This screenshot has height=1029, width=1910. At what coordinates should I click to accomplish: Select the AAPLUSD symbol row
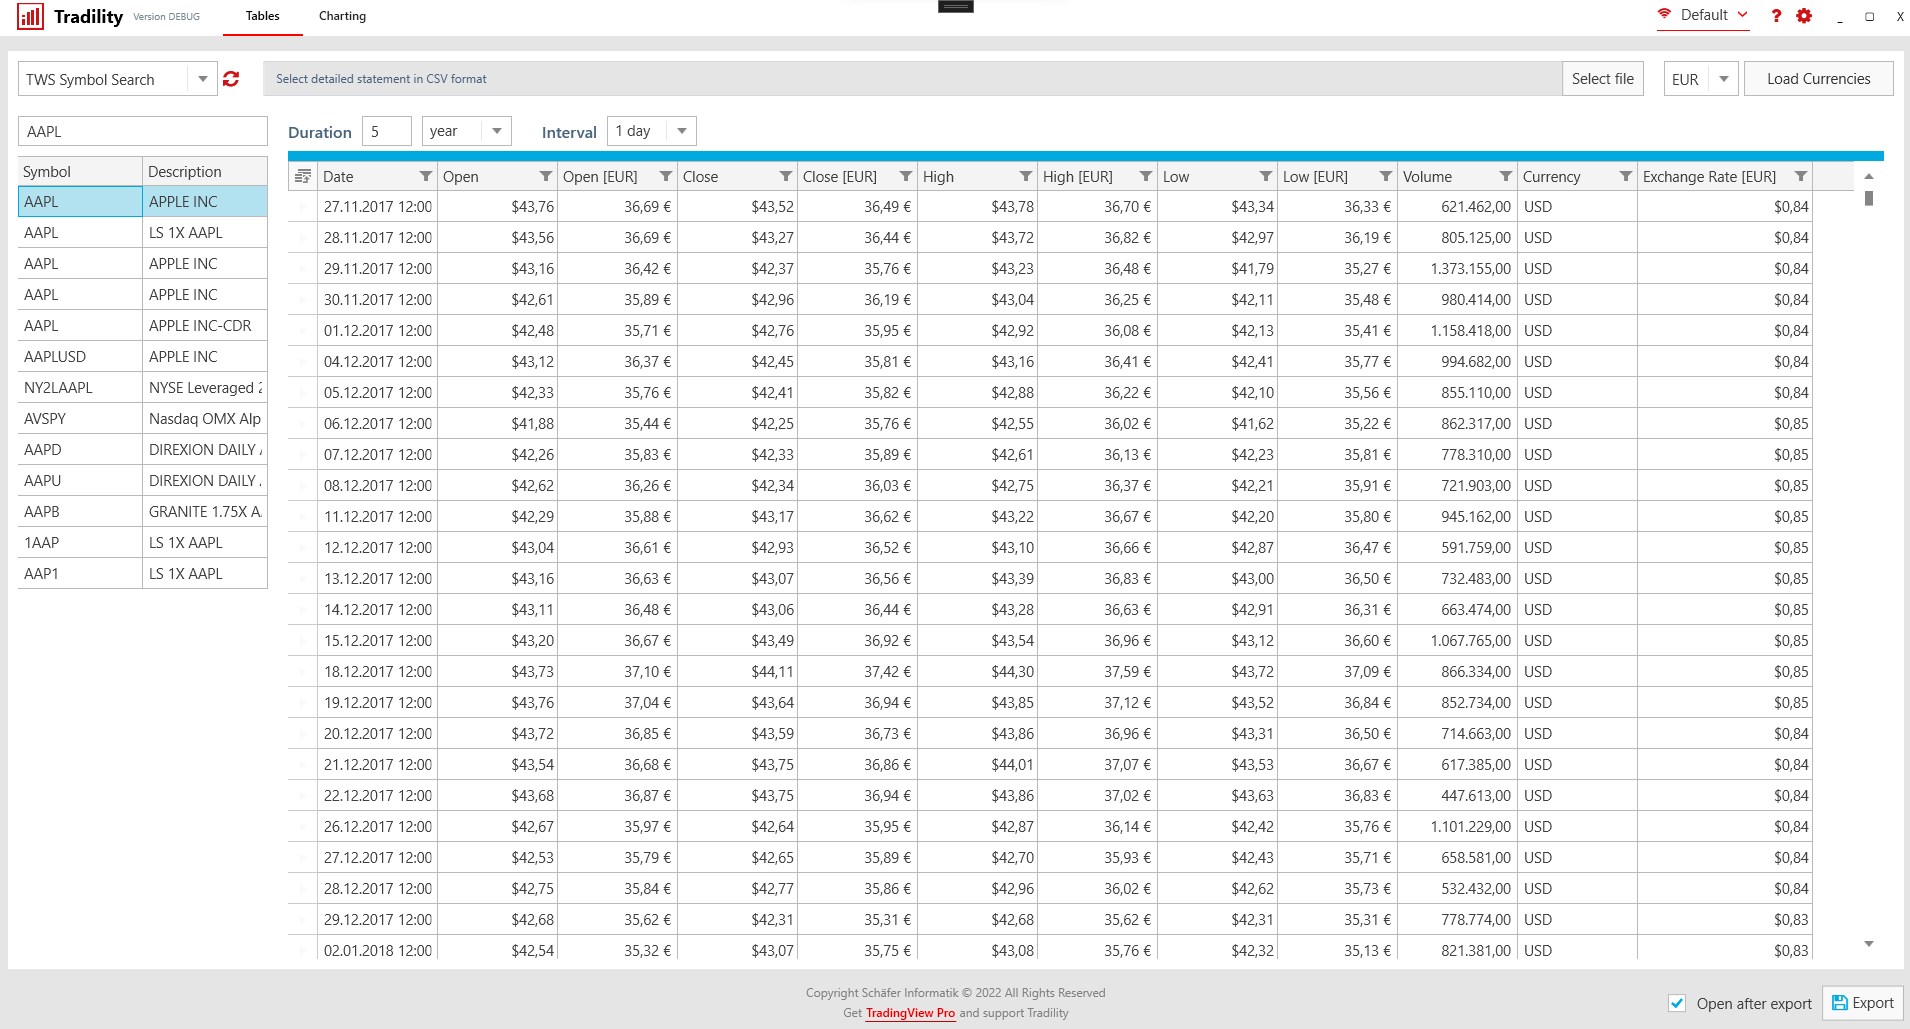(x=143, y=357)
